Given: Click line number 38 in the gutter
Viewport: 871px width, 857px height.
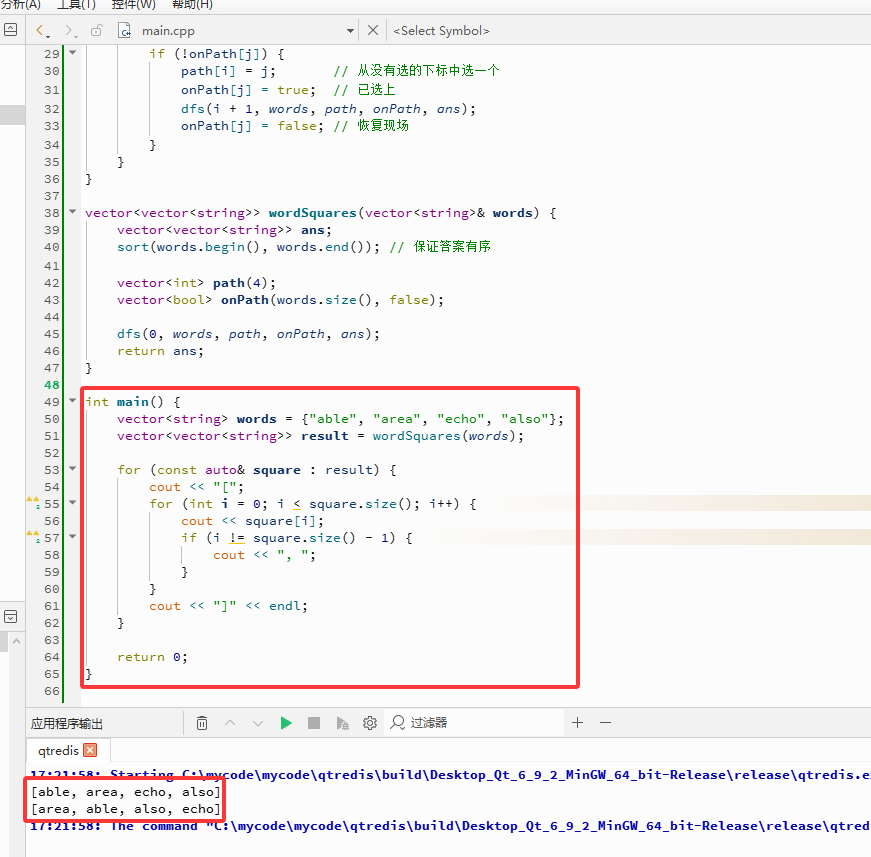Looking at the screenshot, I should point(52,213).
